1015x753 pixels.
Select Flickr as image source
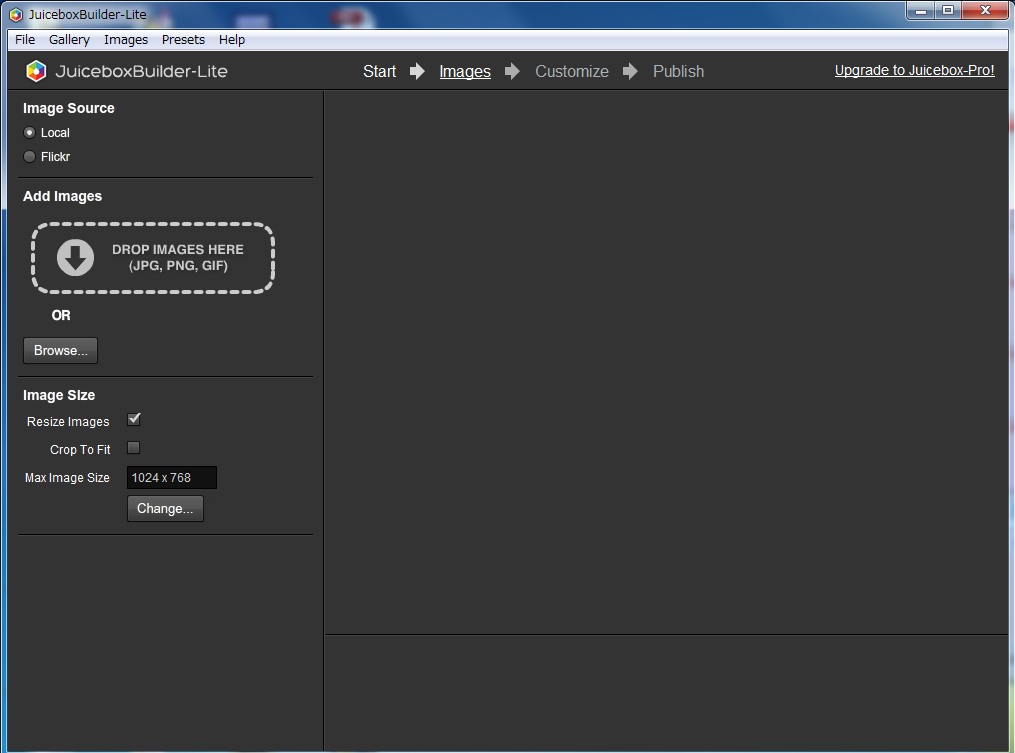(x=30, y=157)
